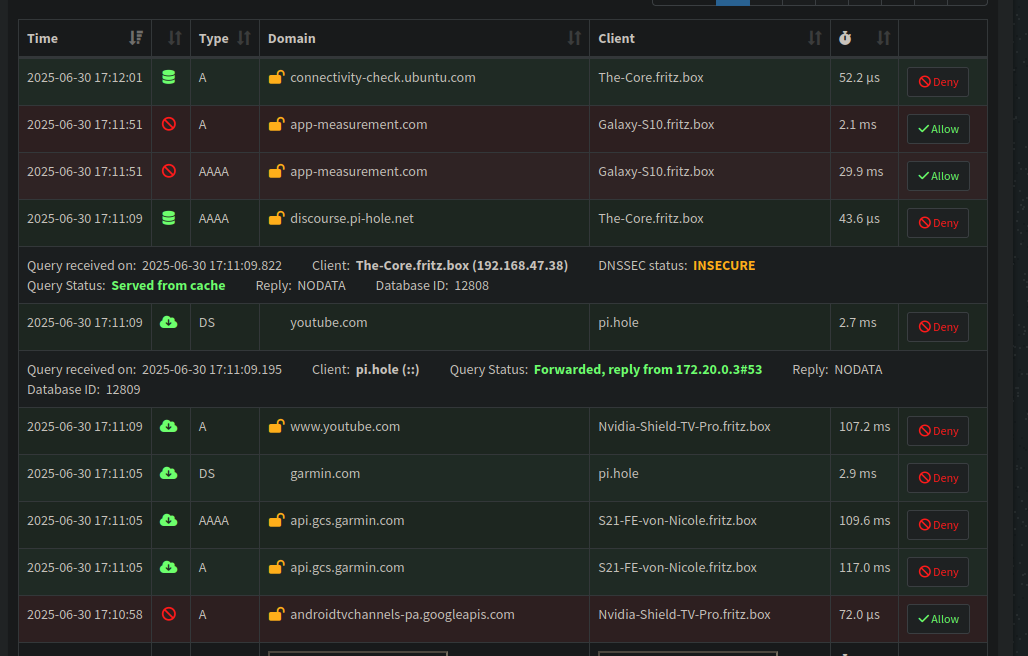This screenshot has width=1028, height=656.
Task: Click the padlock on the api.gcs.garmin.com type A row
Action: (x=277, y=568)
